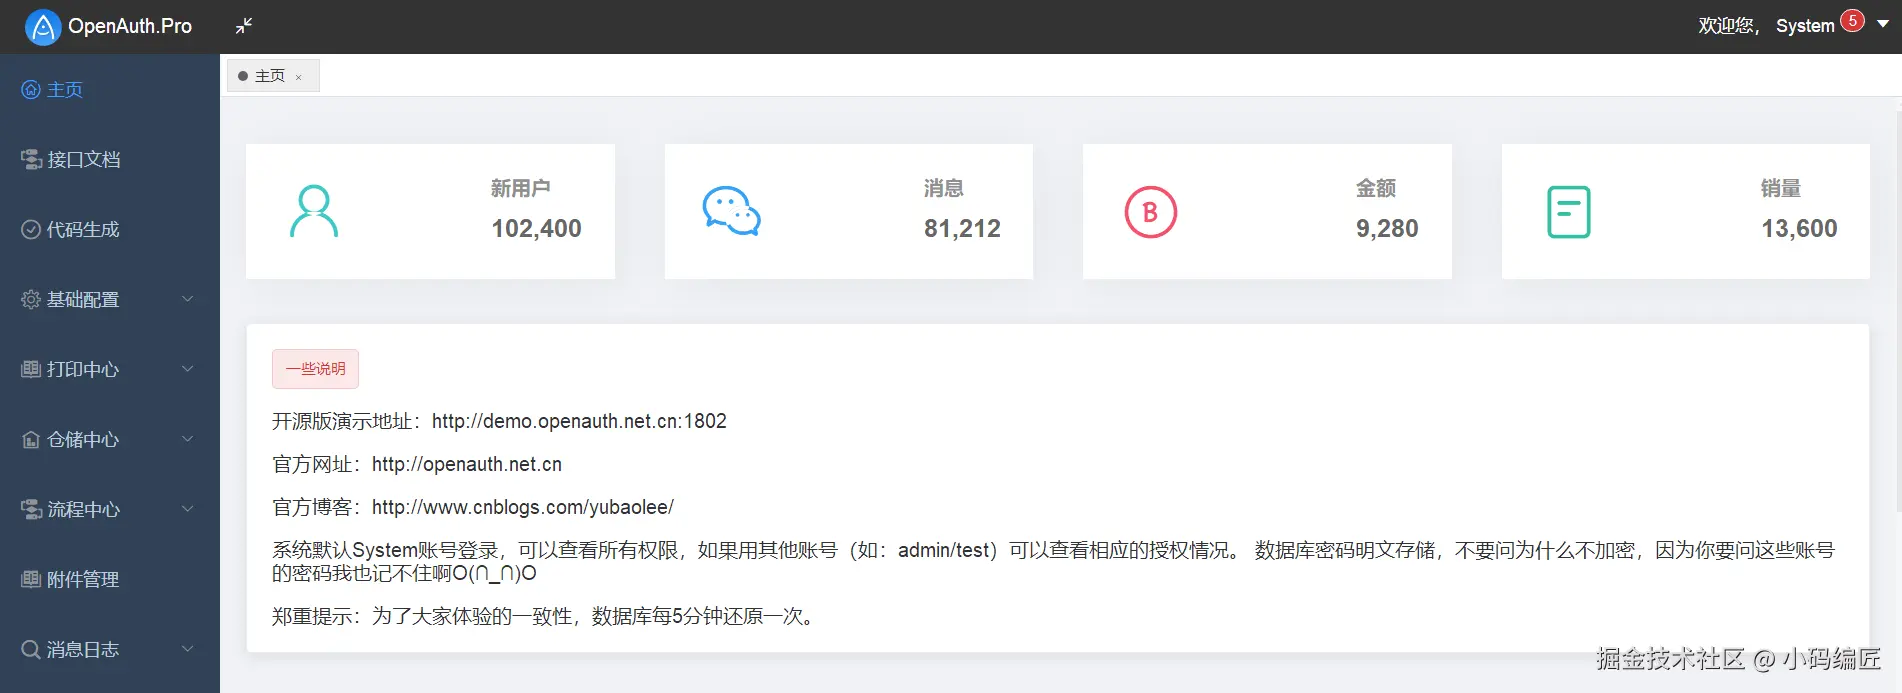Expand the 打印中心 submenu chevron
Screen dimensions: 1902x693
(187, 369)
